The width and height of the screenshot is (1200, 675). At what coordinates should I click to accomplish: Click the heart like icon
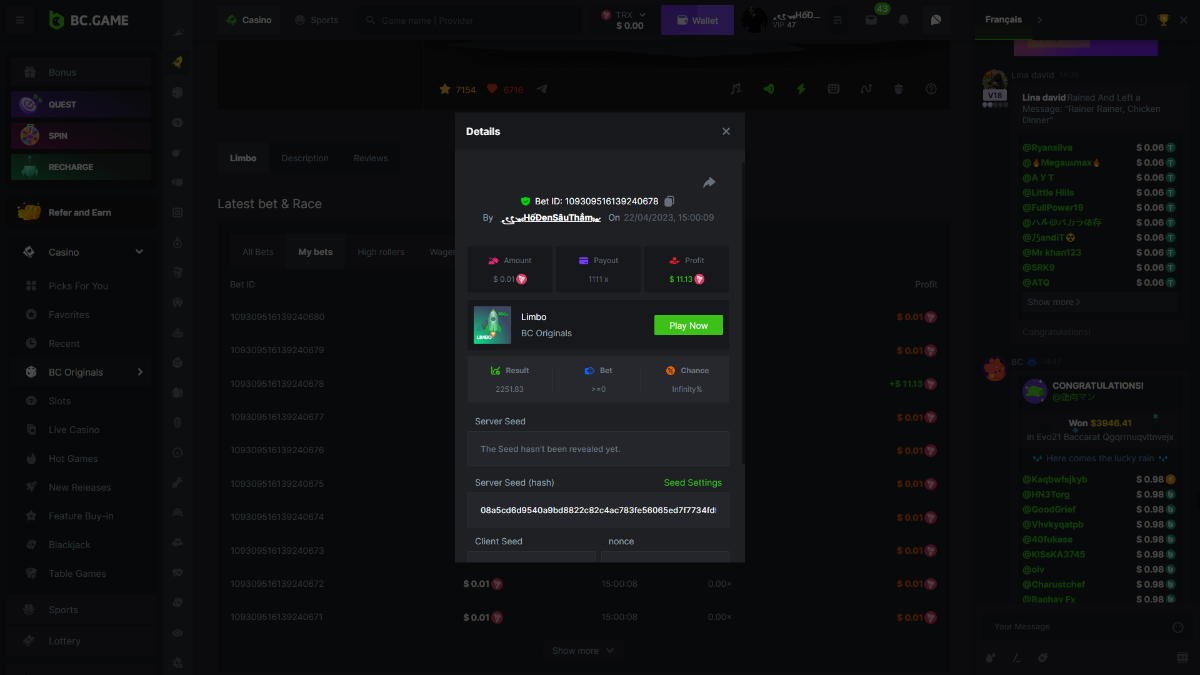click(492, 89)
